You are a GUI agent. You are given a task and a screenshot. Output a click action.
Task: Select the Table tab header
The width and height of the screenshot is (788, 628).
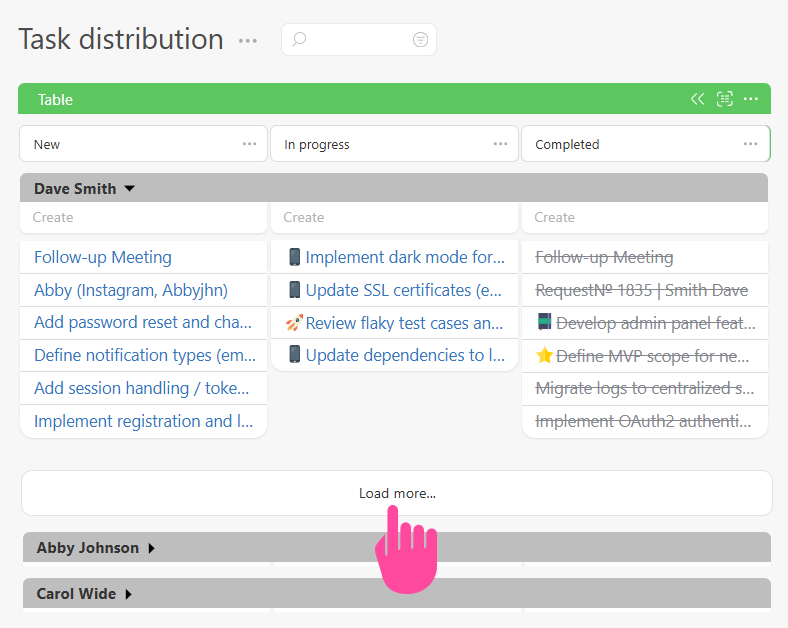point(56,99)
